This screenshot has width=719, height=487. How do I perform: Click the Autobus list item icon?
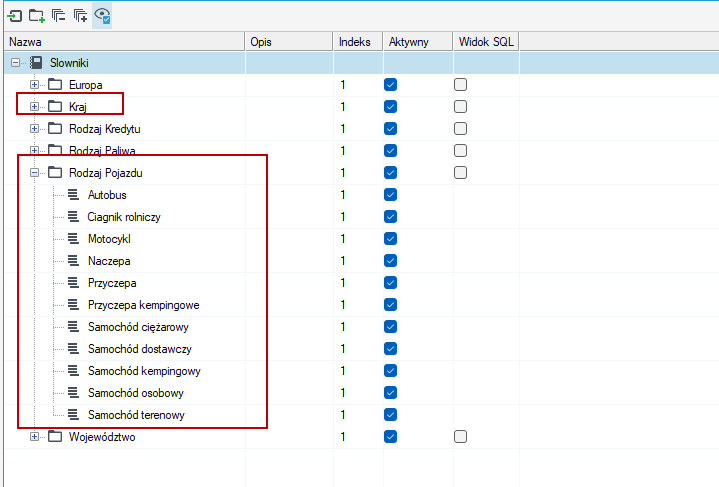click(x=73, y=194)
